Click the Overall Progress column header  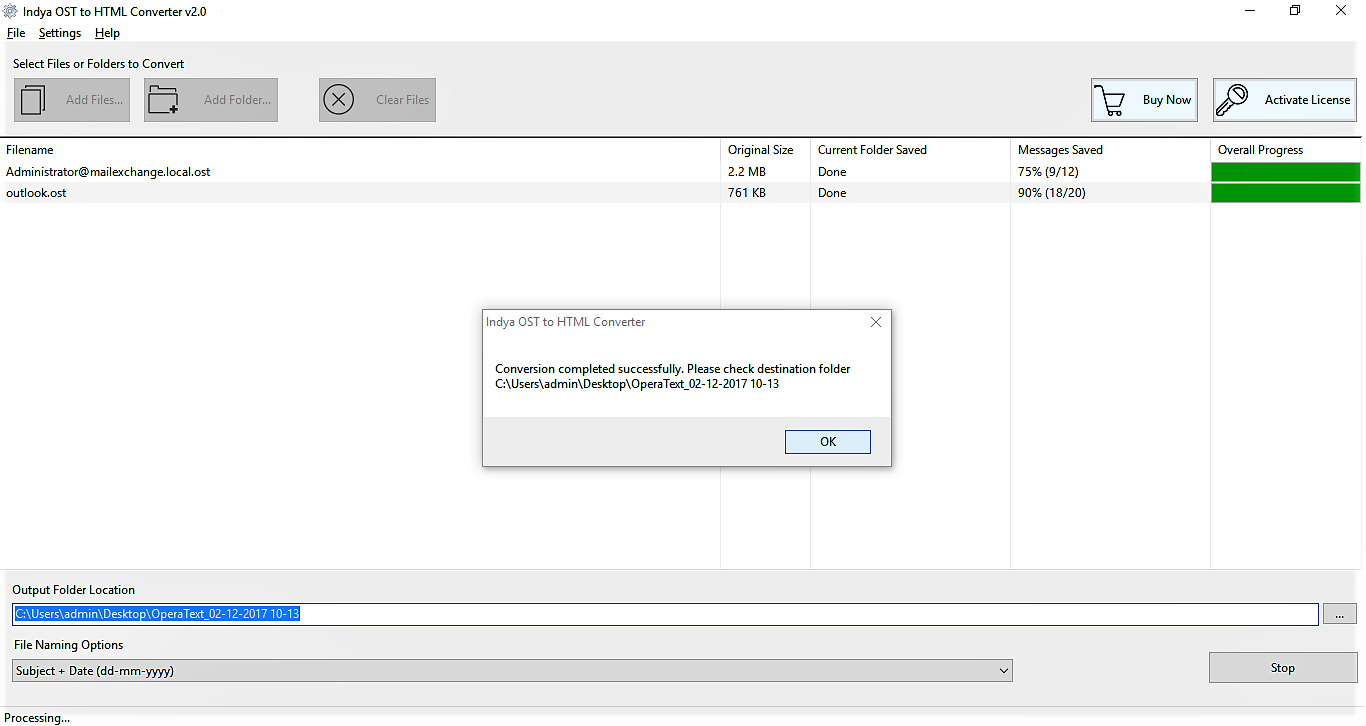1260,150
